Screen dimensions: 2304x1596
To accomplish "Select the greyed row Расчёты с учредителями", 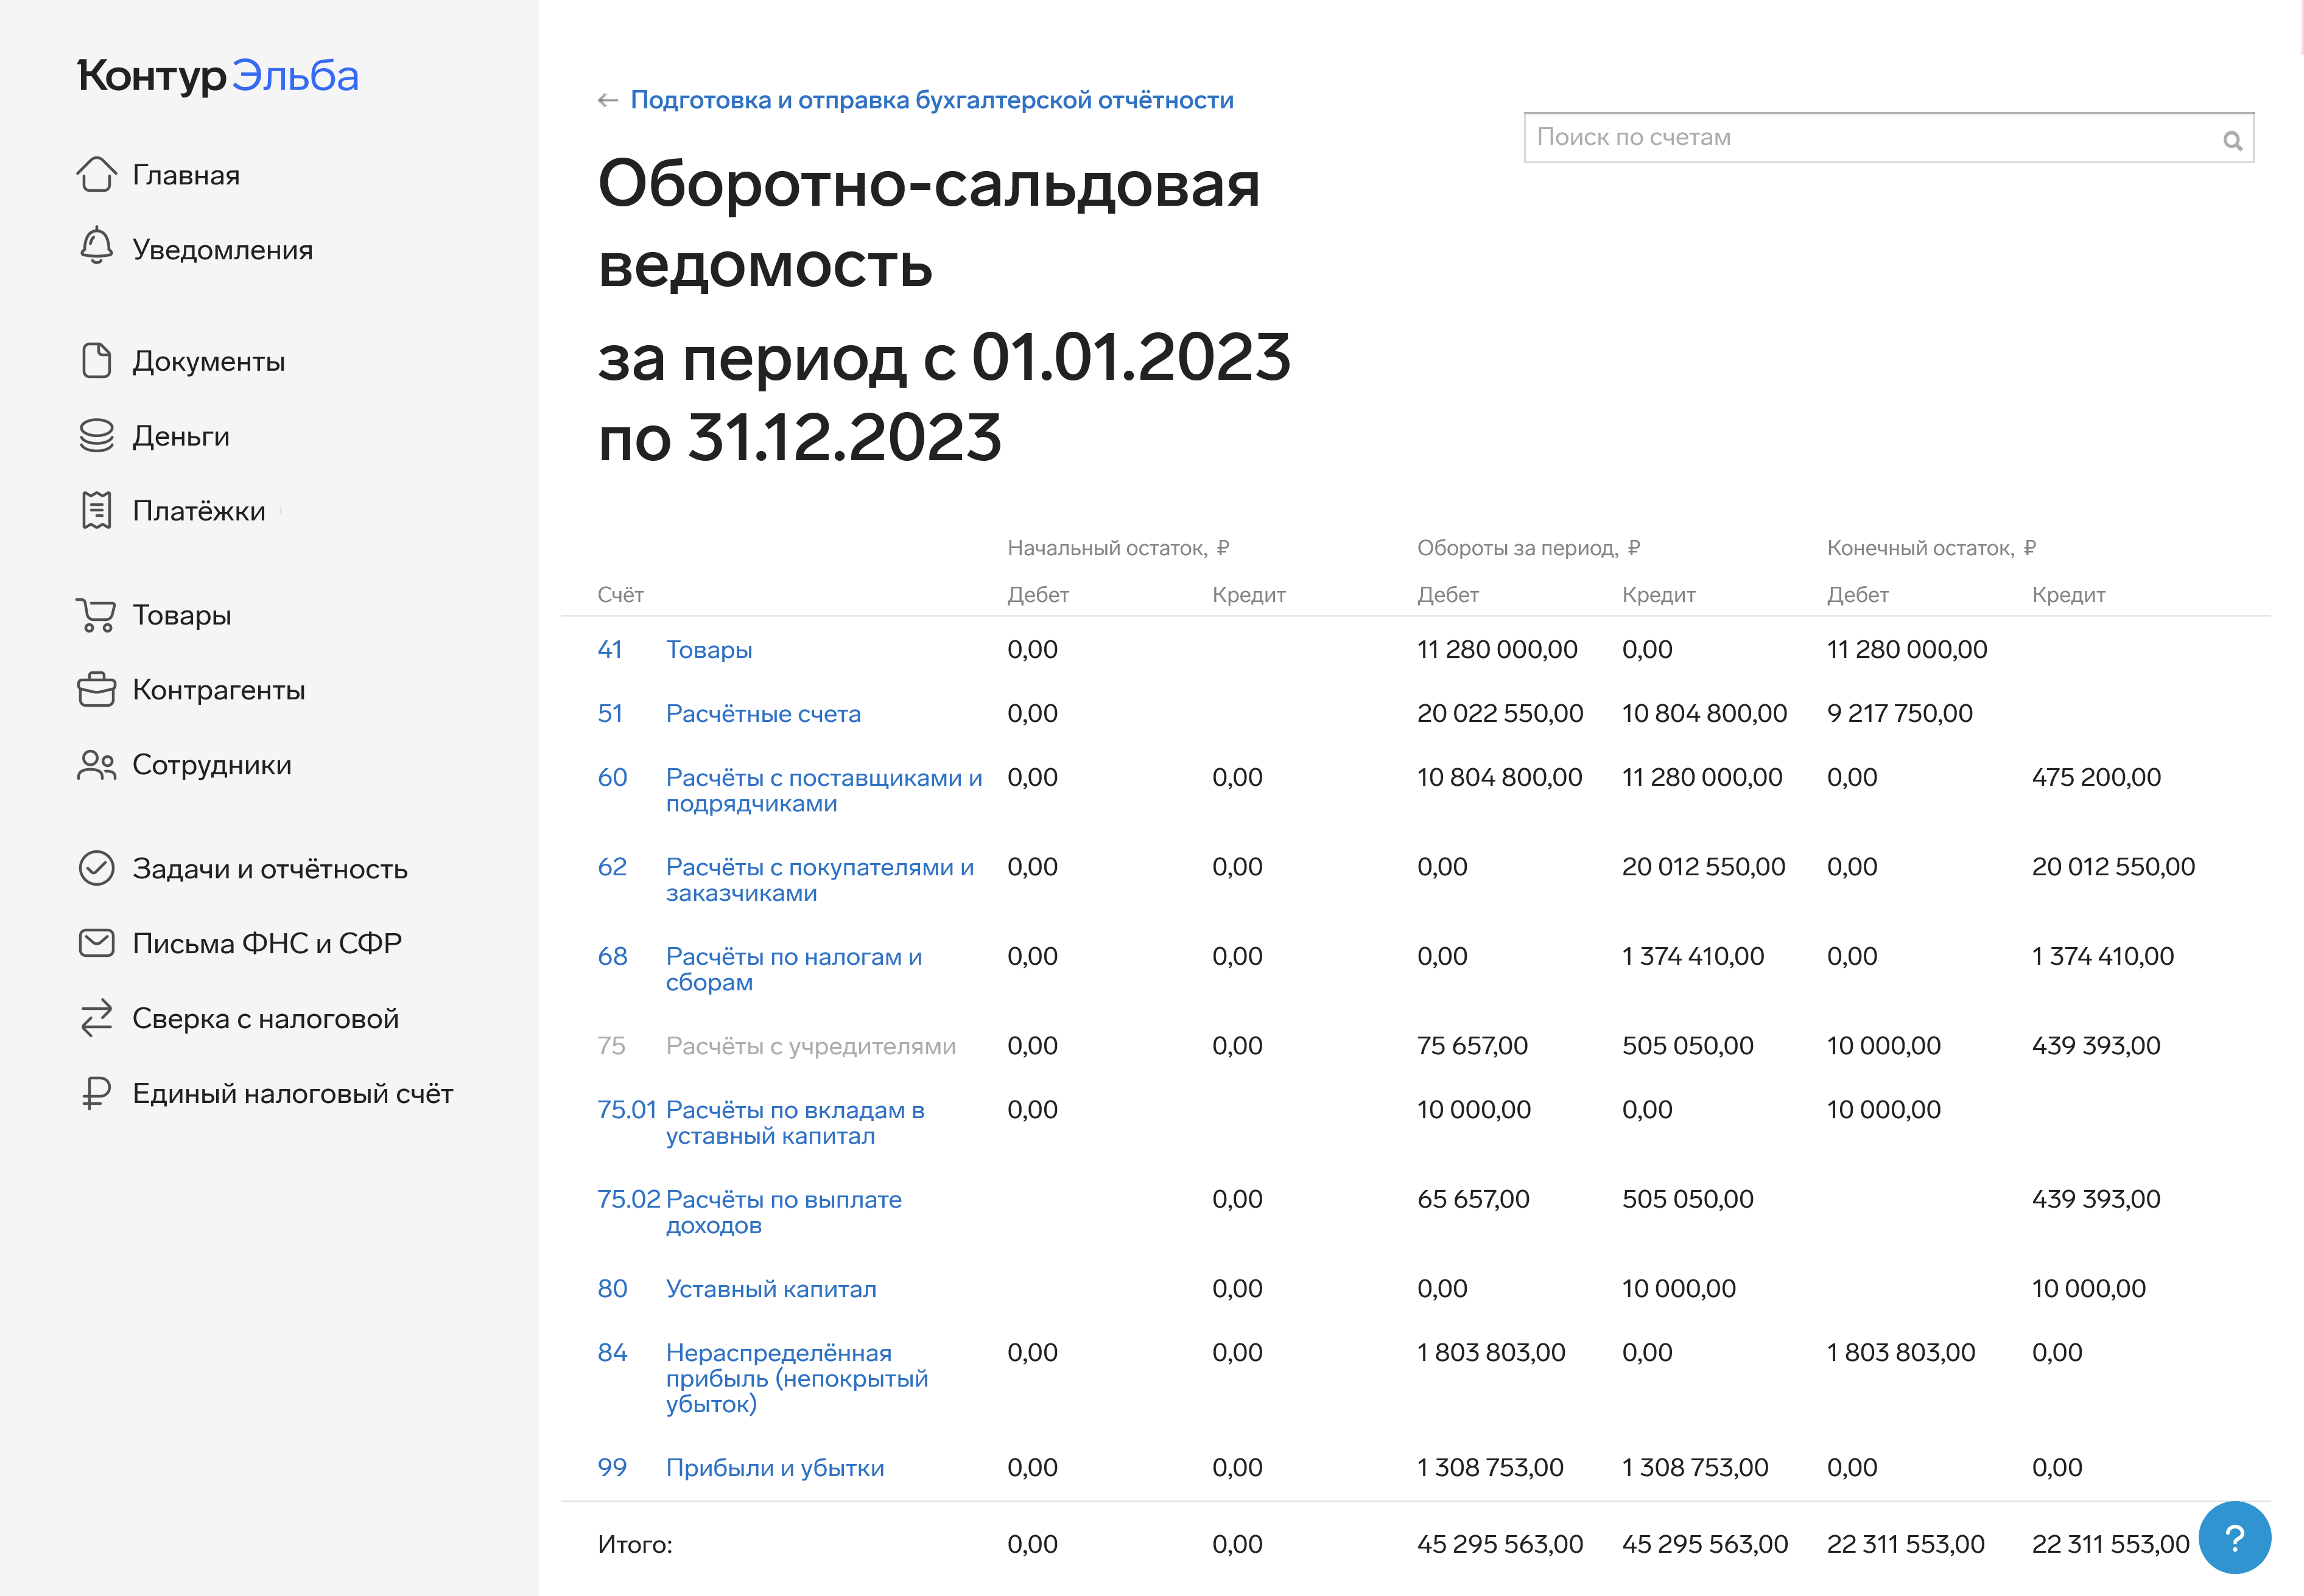I will pyautogui.click(x=811, y=1046).
